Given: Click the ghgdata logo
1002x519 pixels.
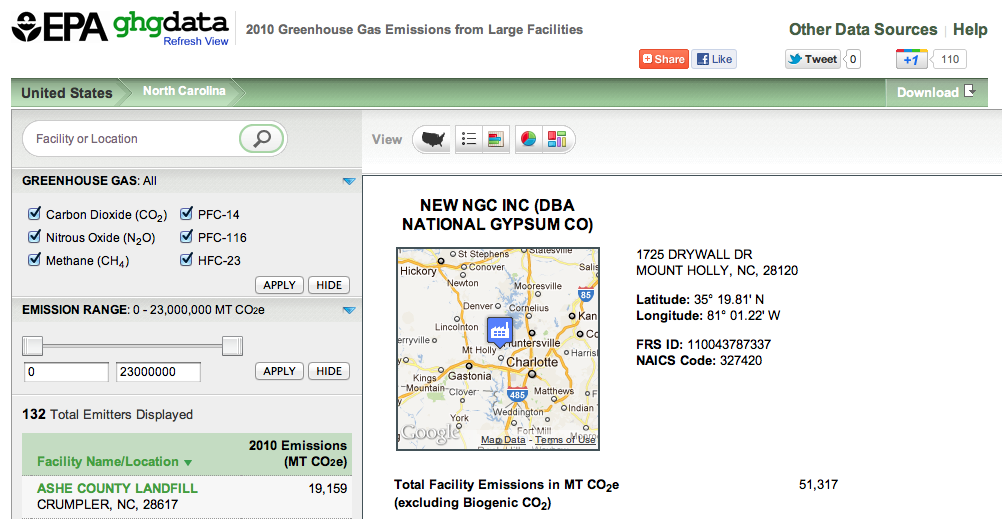Looking at the screenshot, I should coord(171,24).
